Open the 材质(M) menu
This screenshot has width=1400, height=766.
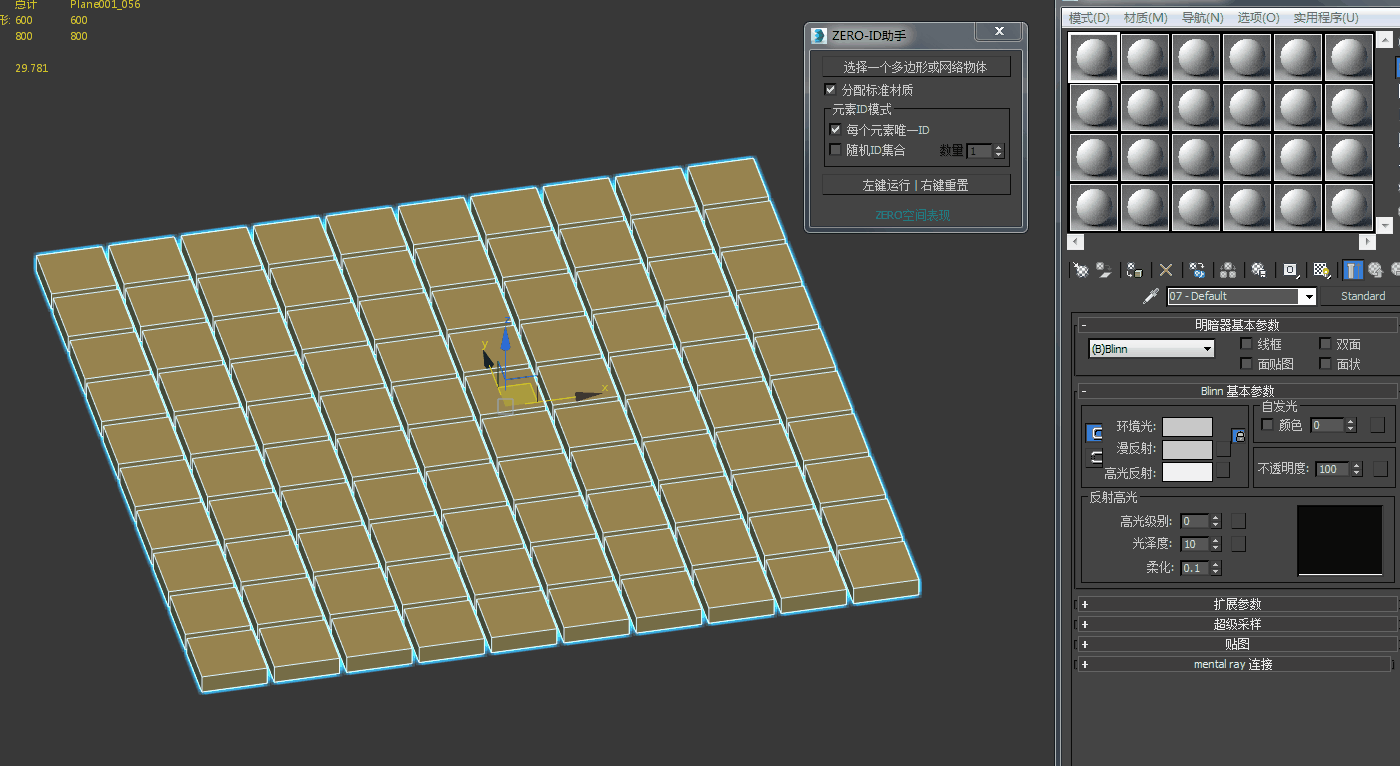[1145, 18]
